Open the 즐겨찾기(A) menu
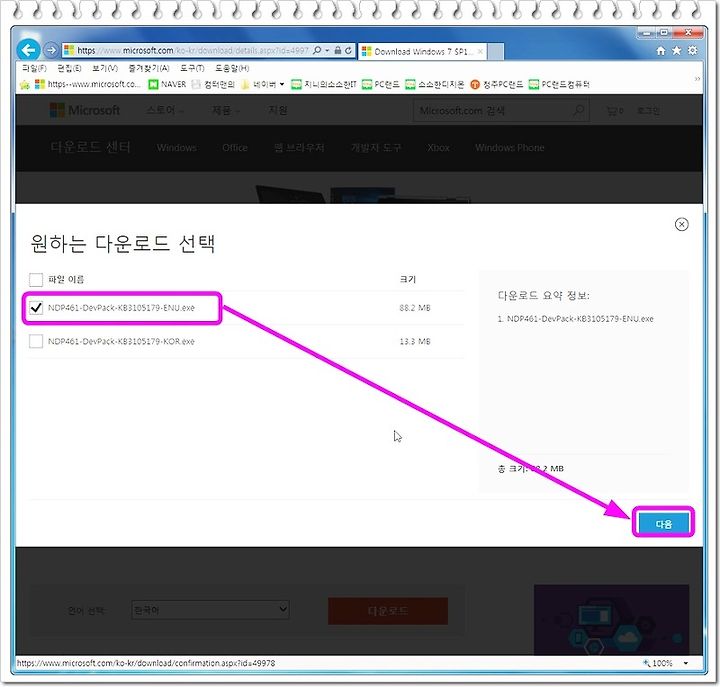 pyautogui.click(x=149, y=68)
